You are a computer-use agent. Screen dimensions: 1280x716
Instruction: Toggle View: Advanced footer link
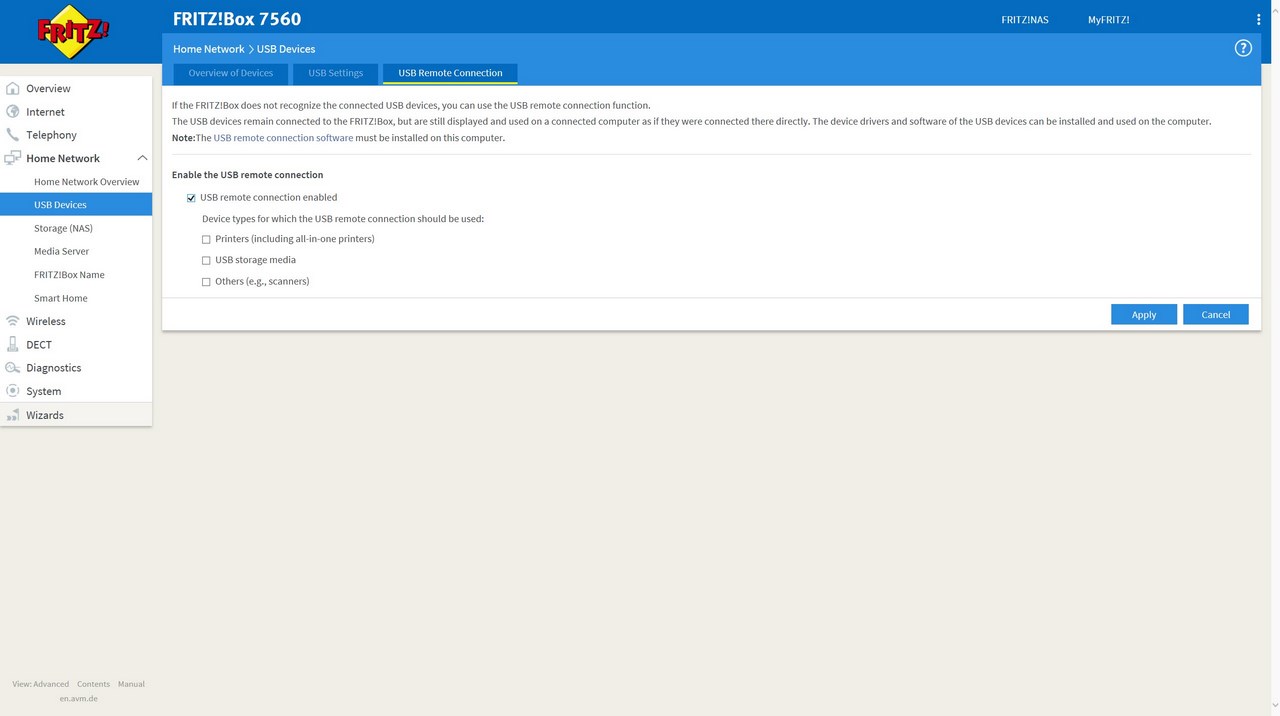41,684
